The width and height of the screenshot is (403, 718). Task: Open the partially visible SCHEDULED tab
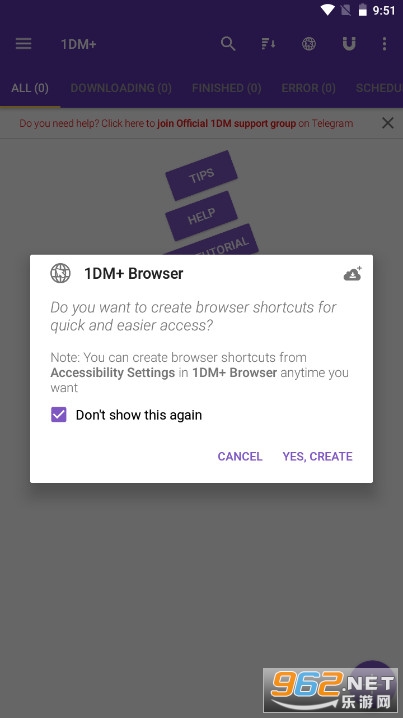point(379,88)
